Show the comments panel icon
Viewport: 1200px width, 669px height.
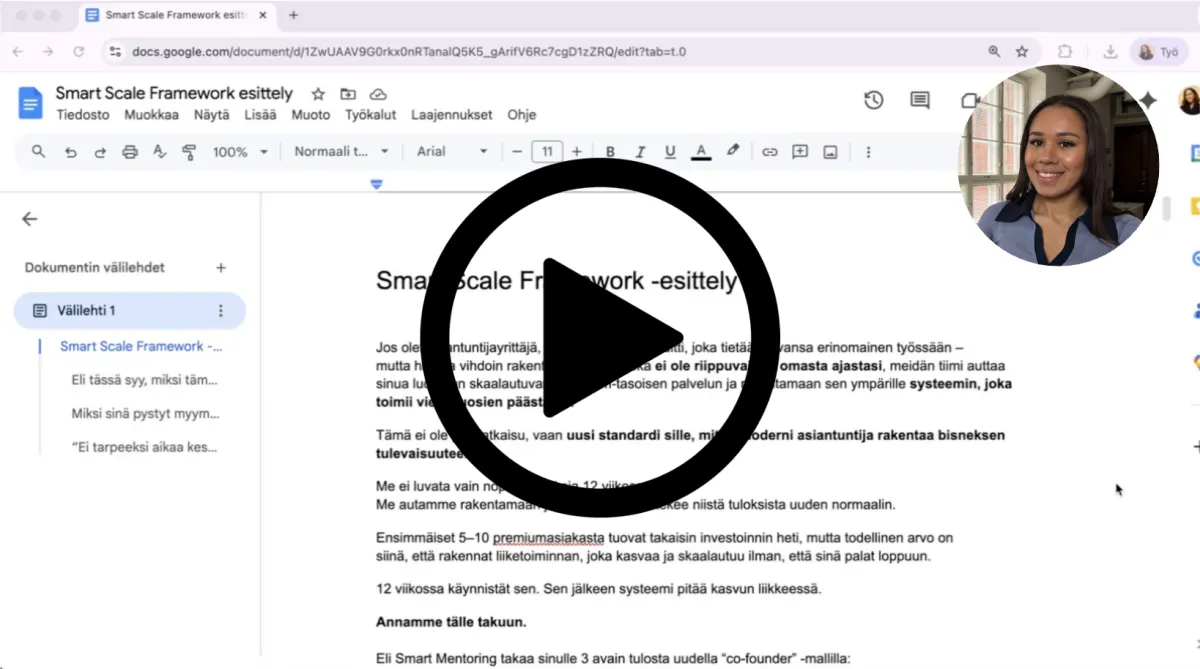tap(920, 100)
